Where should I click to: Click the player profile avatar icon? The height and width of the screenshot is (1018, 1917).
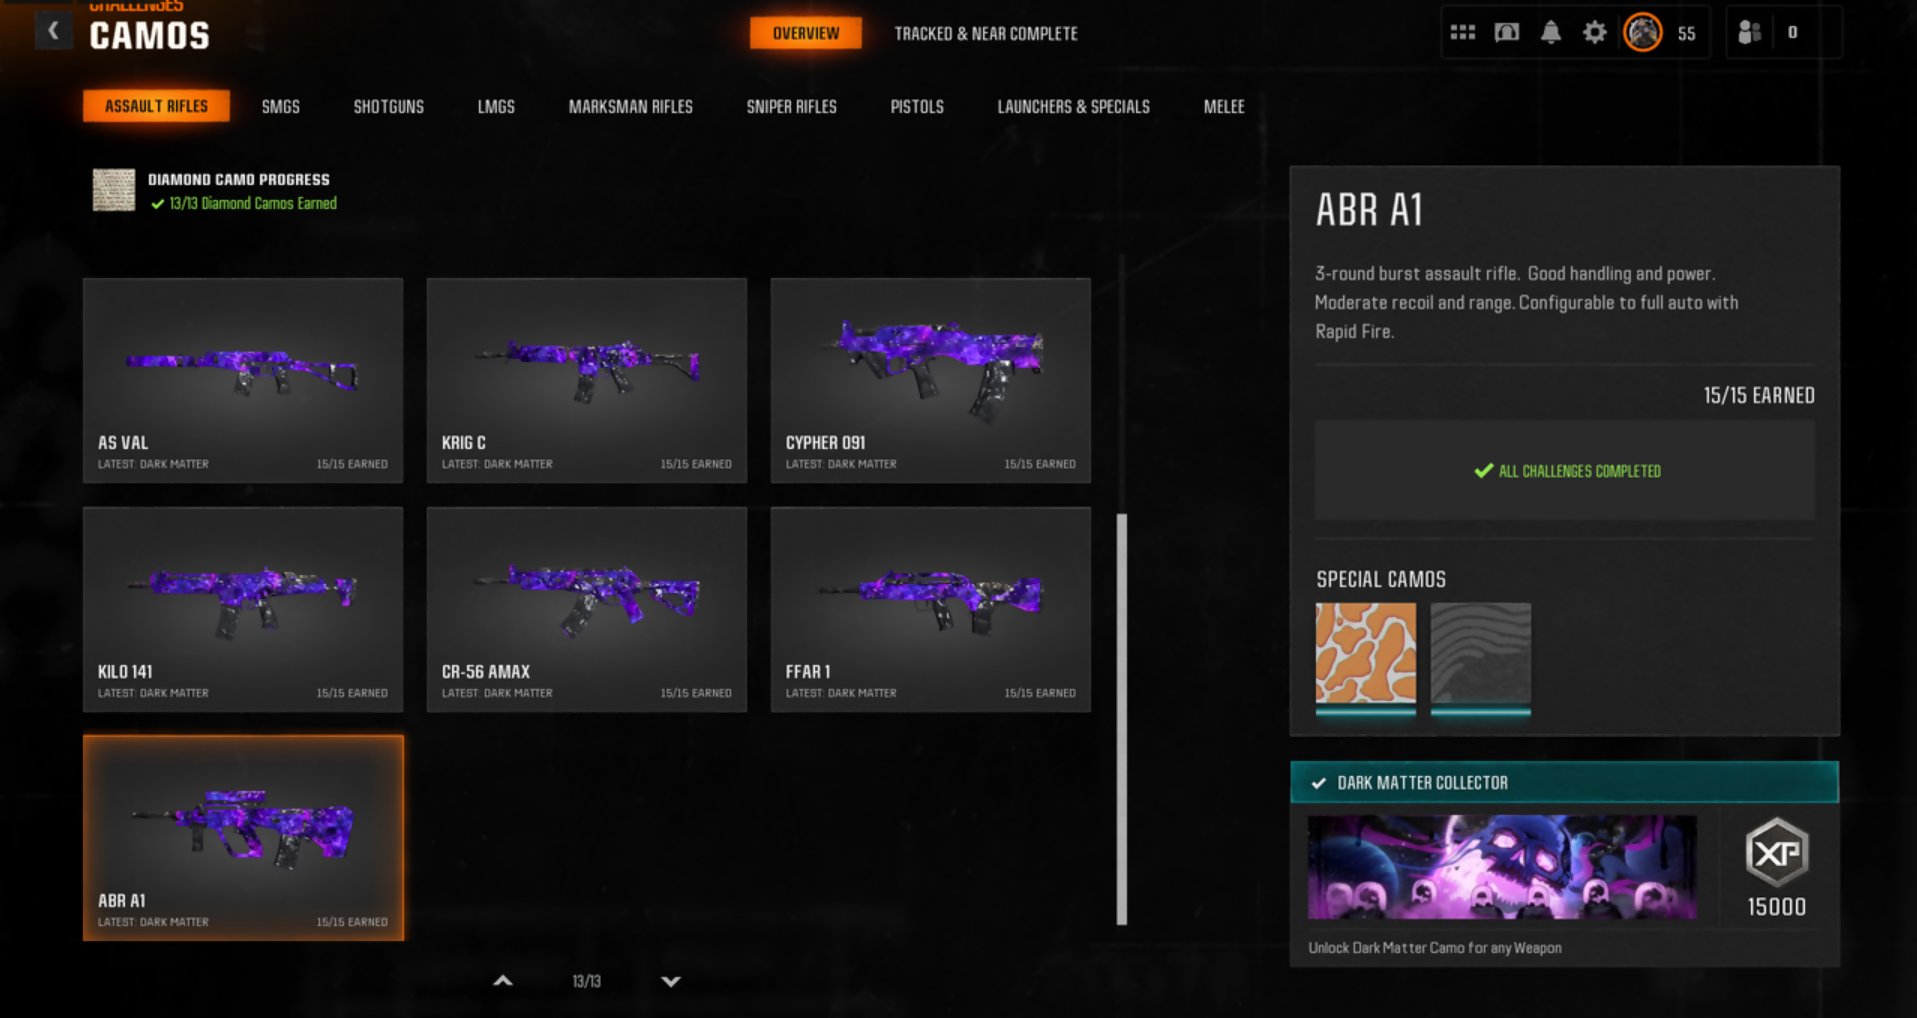click(1642, 33)
